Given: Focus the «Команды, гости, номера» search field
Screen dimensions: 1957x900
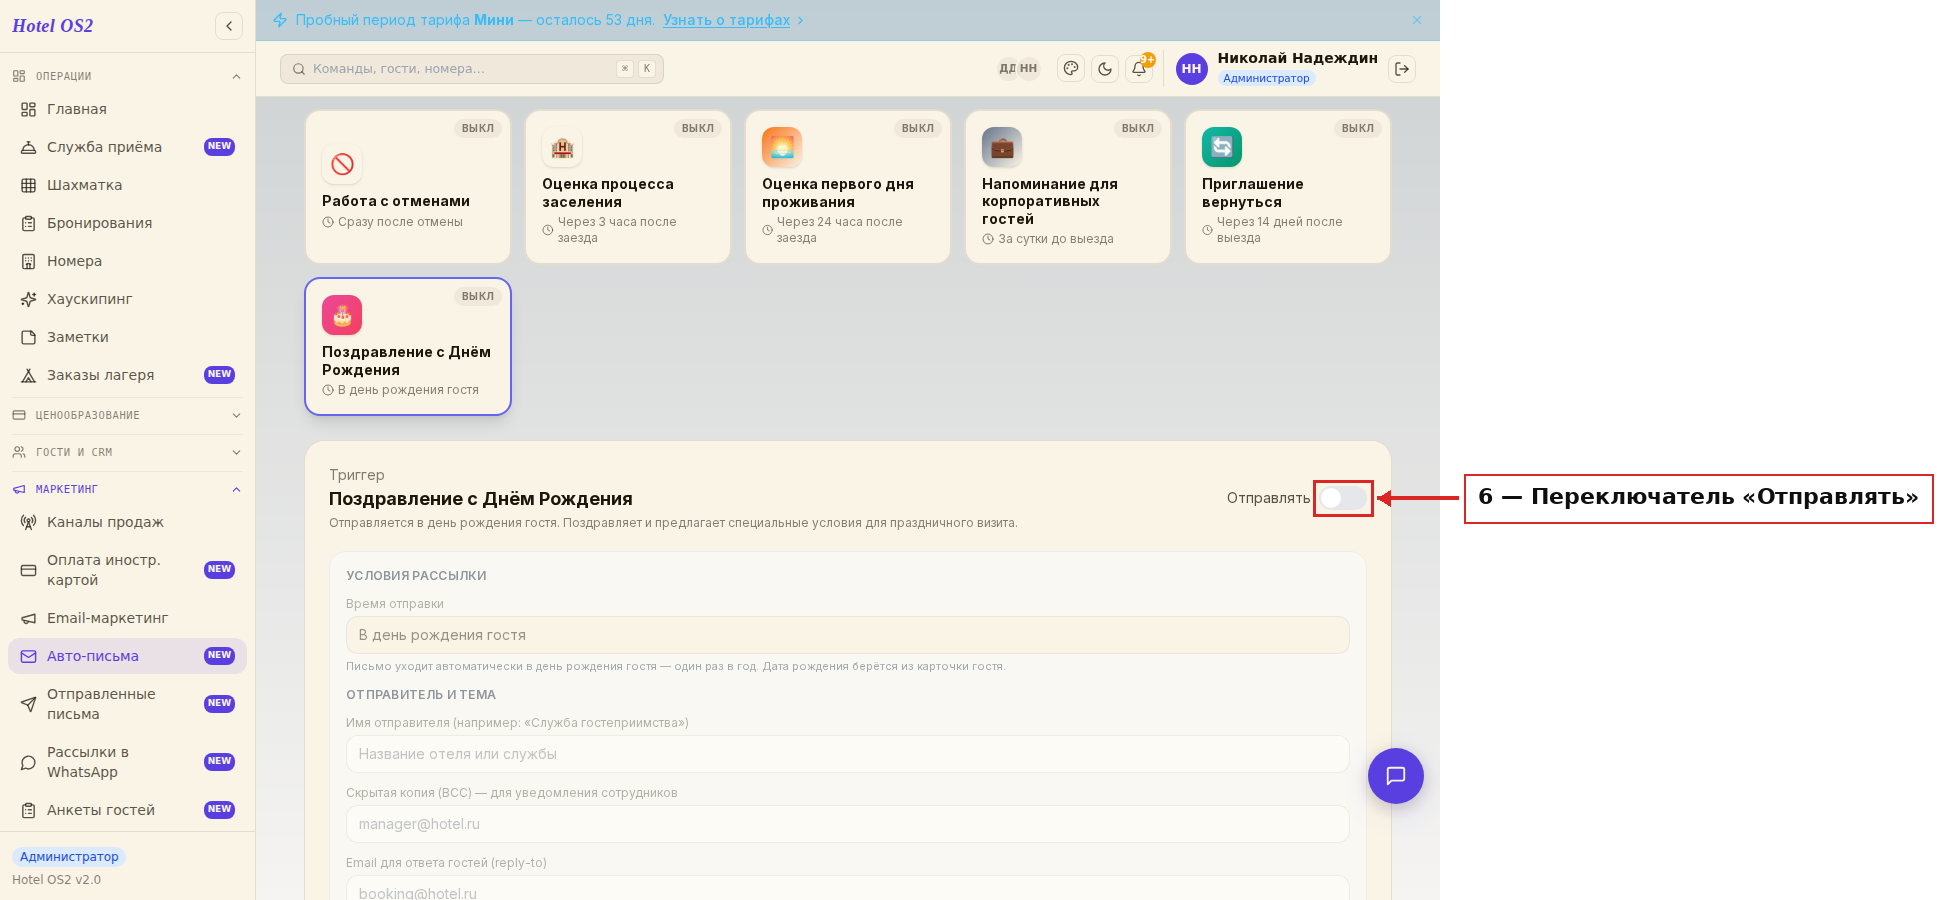Looking at the screenshot, I should click(x=472, y=69).
